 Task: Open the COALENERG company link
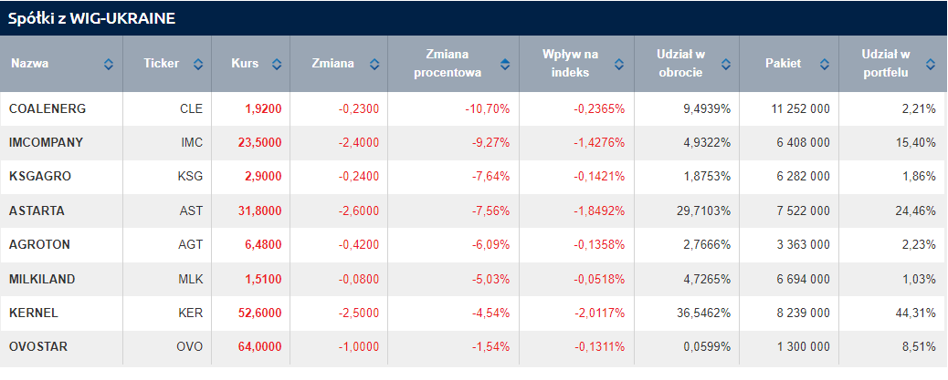[x=47, y=109]
